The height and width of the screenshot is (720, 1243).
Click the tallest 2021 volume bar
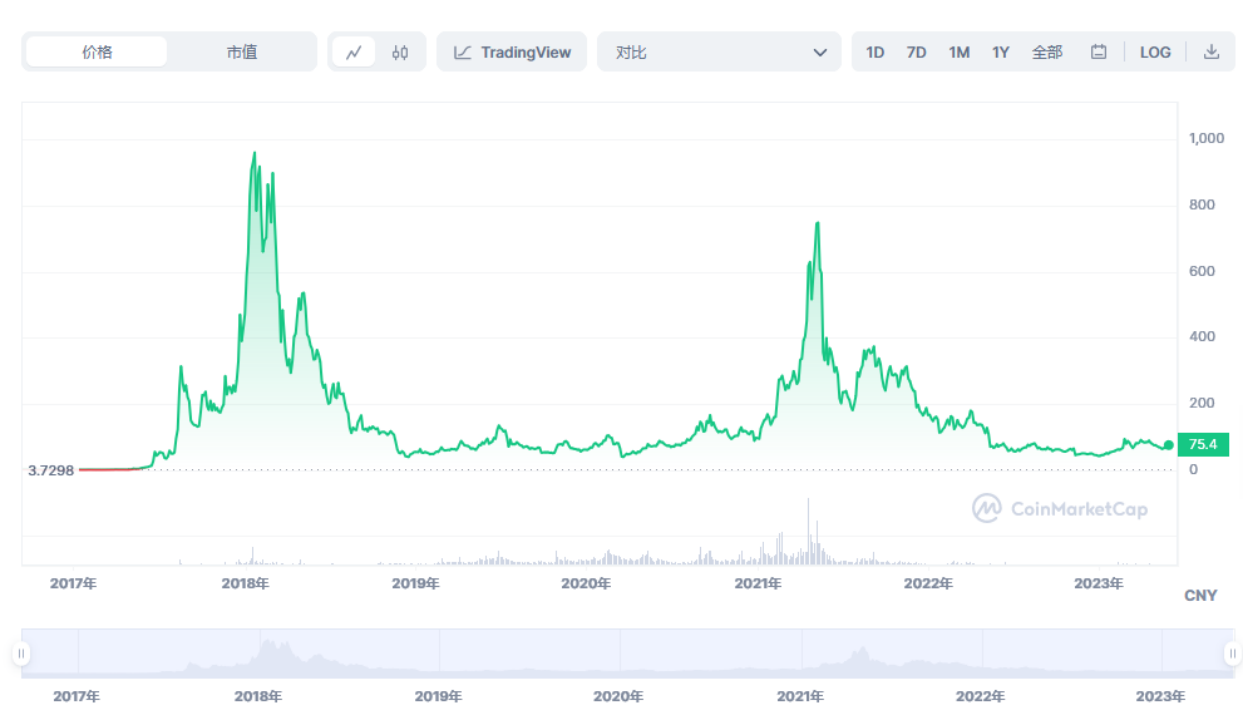click(x=808, y=532)
